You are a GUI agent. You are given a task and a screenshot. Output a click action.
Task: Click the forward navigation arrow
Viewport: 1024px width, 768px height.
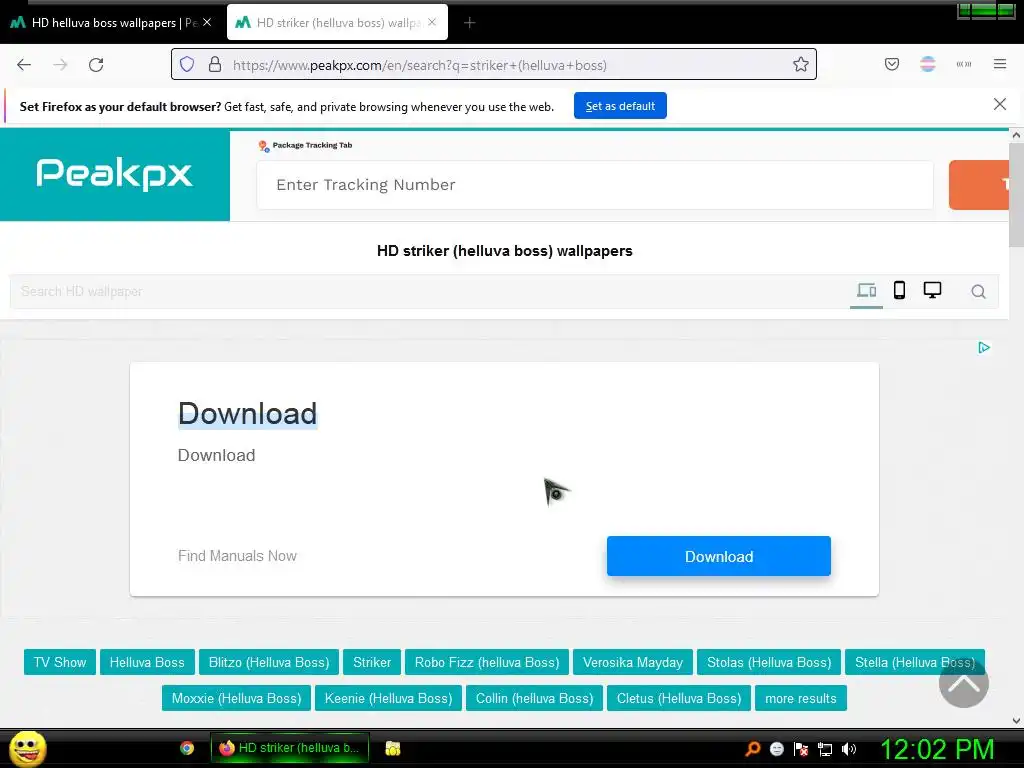point(60,65)
